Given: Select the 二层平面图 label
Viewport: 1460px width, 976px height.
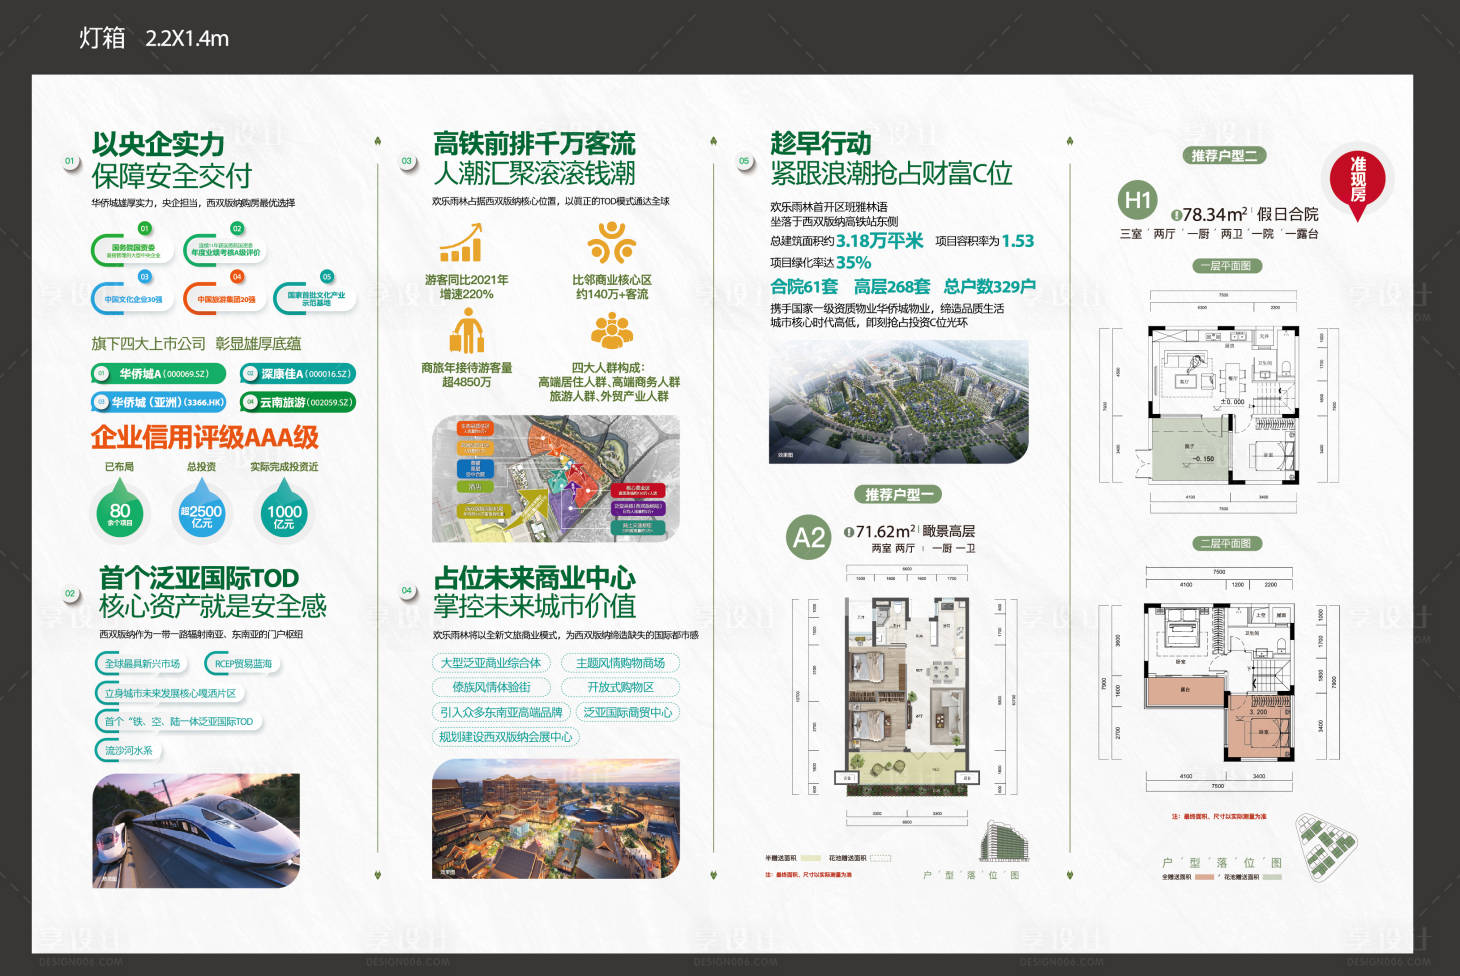Looking at the screenshot, I should coord(1229,543).
